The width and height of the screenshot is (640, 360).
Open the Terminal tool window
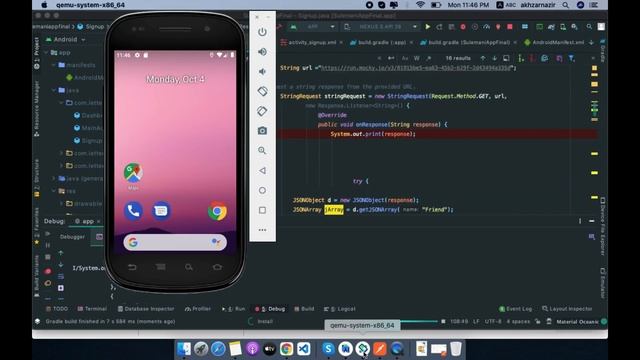[92, 309]
